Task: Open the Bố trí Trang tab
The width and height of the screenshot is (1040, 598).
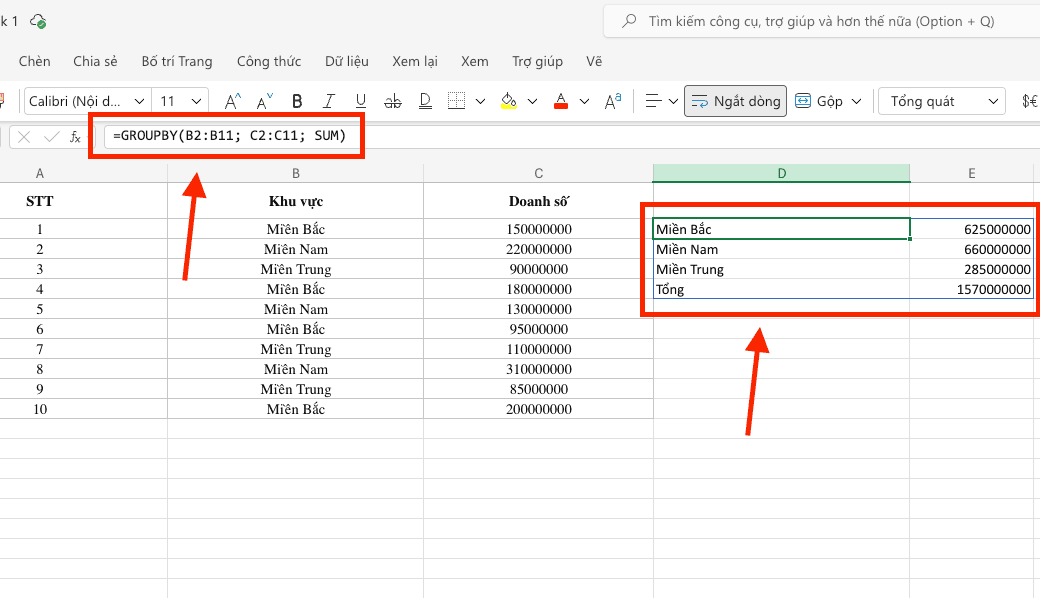Action: click(177, 62)
